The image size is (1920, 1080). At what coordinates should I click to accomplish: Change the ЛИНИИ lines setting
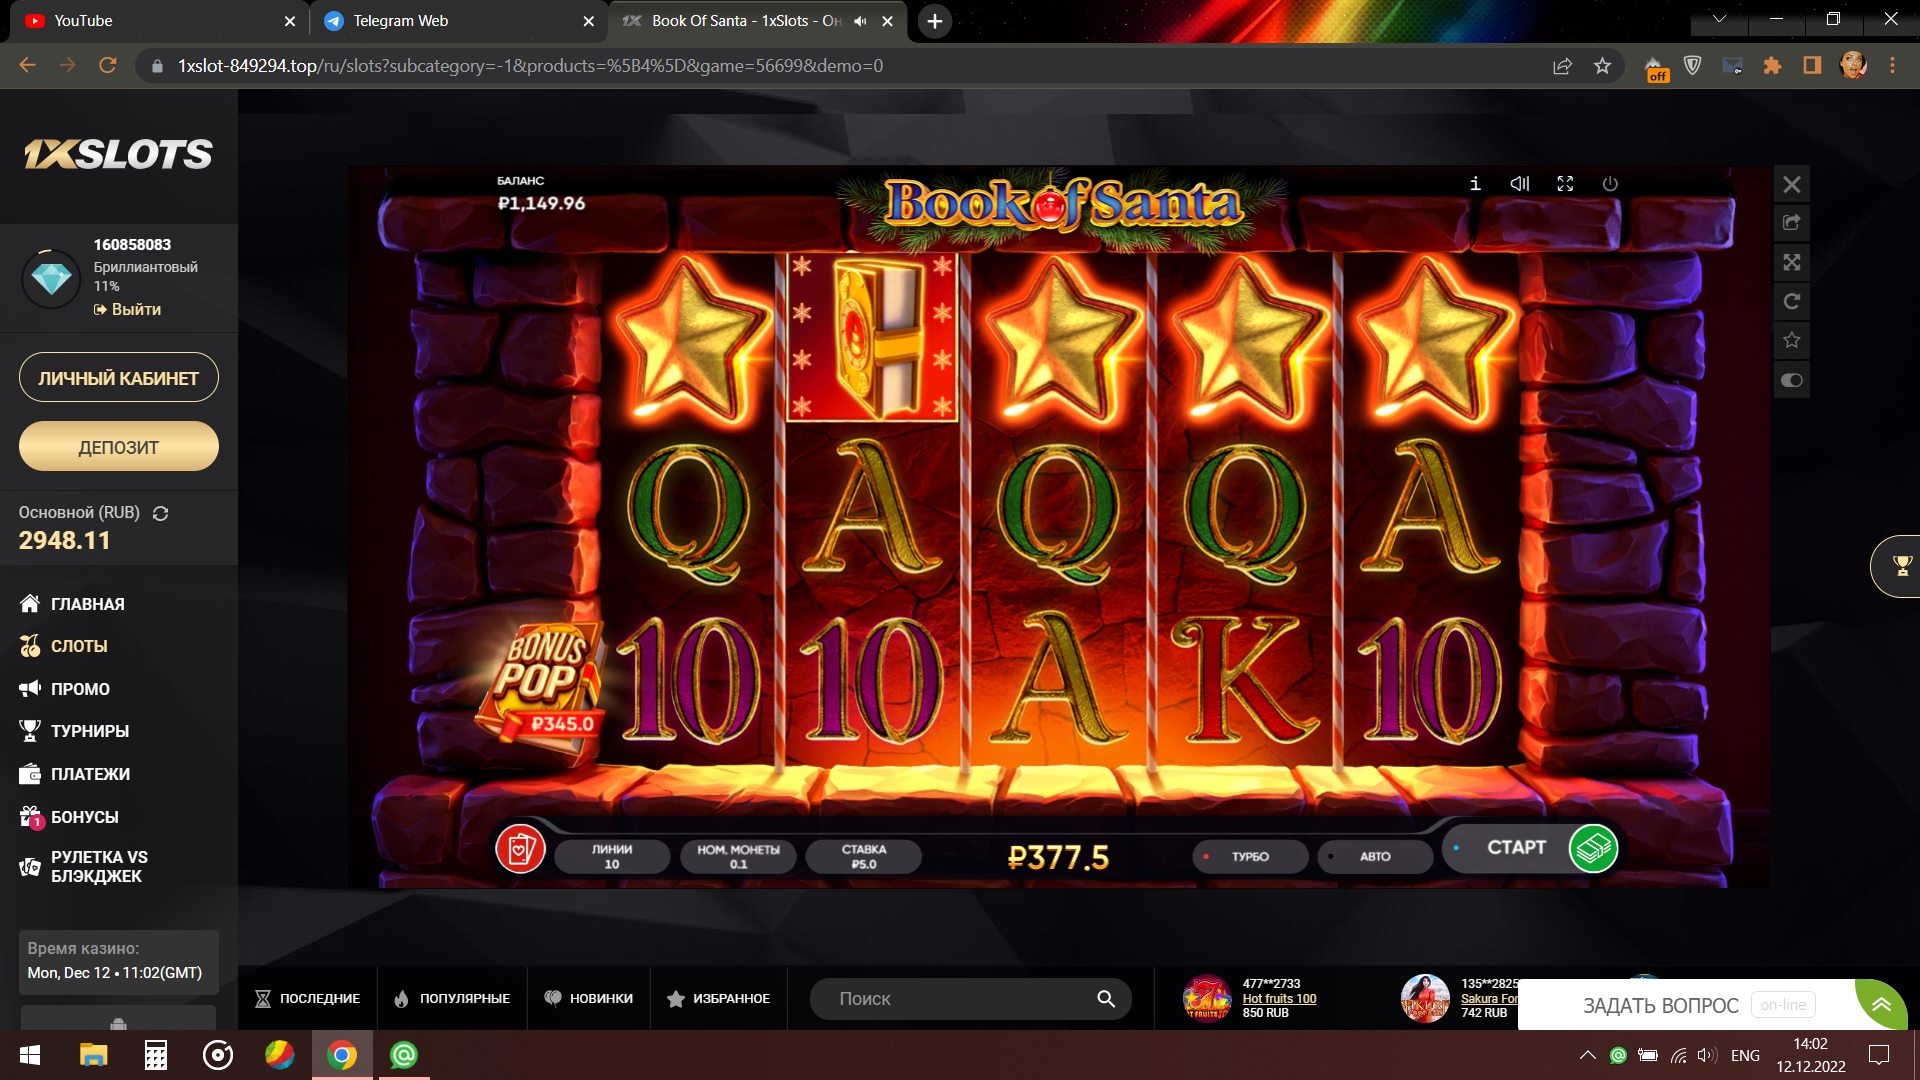[612, 857]
